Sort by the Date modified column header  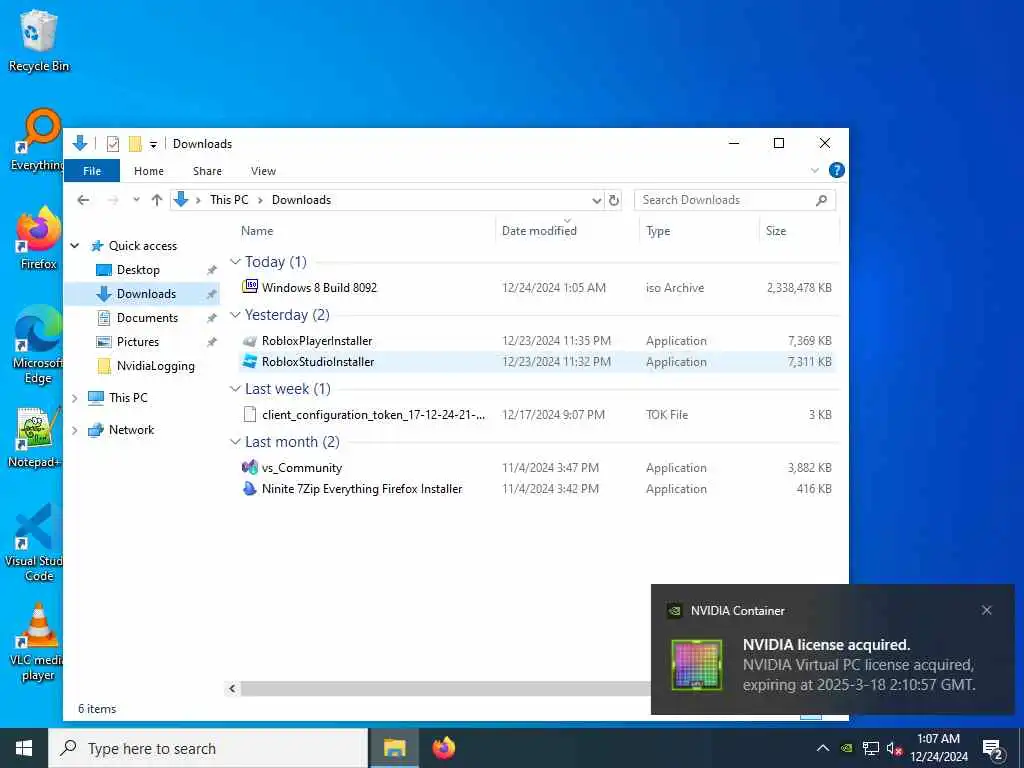coord(567,231)
